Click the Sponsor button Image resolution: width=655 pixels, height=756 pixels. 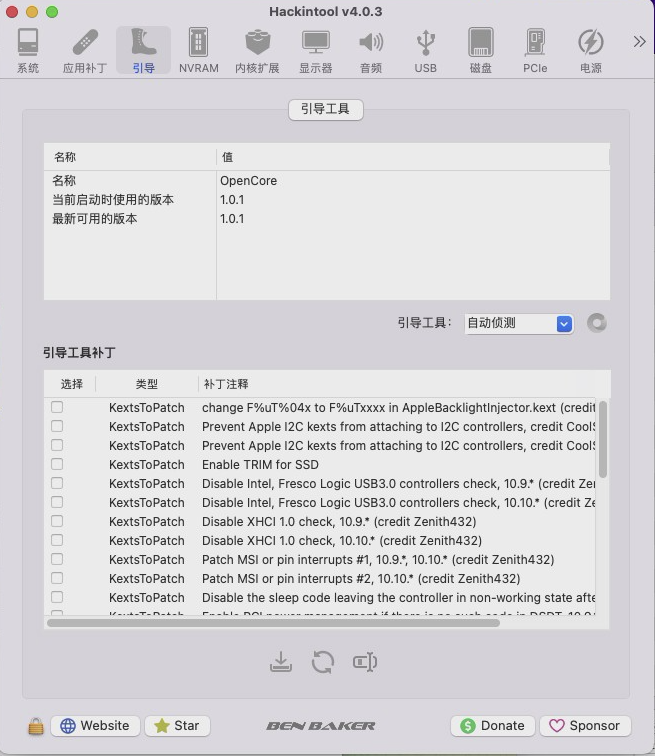point(585,726)
